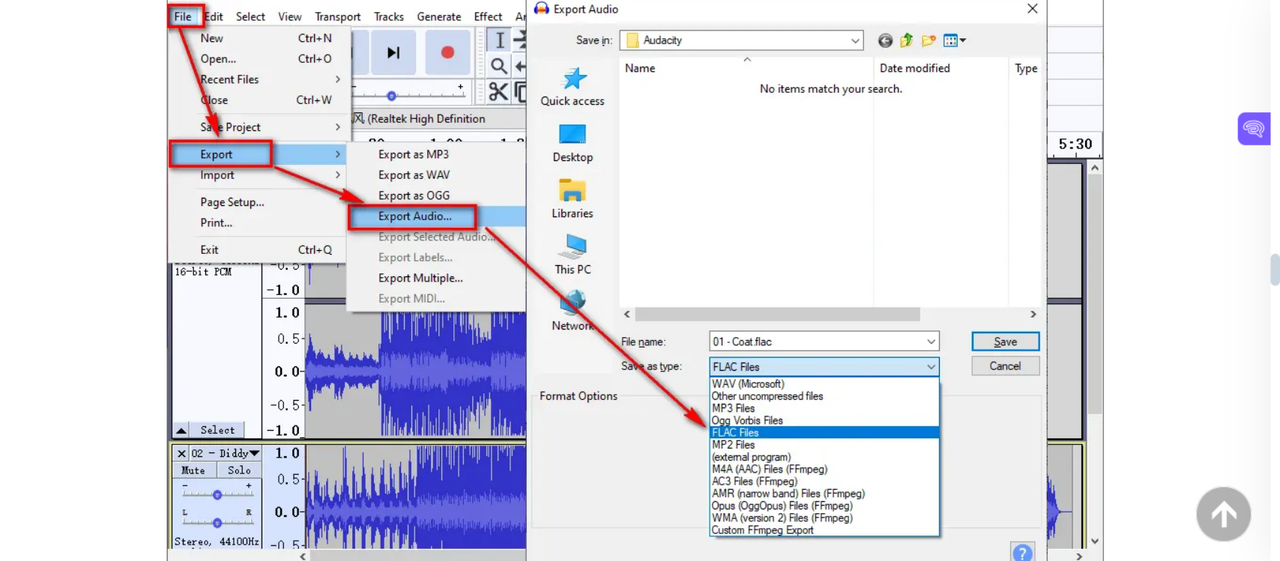Screen dimensions: 1280x561
Task: Select the Zoom magnifier tool
Action: point(499,66)
